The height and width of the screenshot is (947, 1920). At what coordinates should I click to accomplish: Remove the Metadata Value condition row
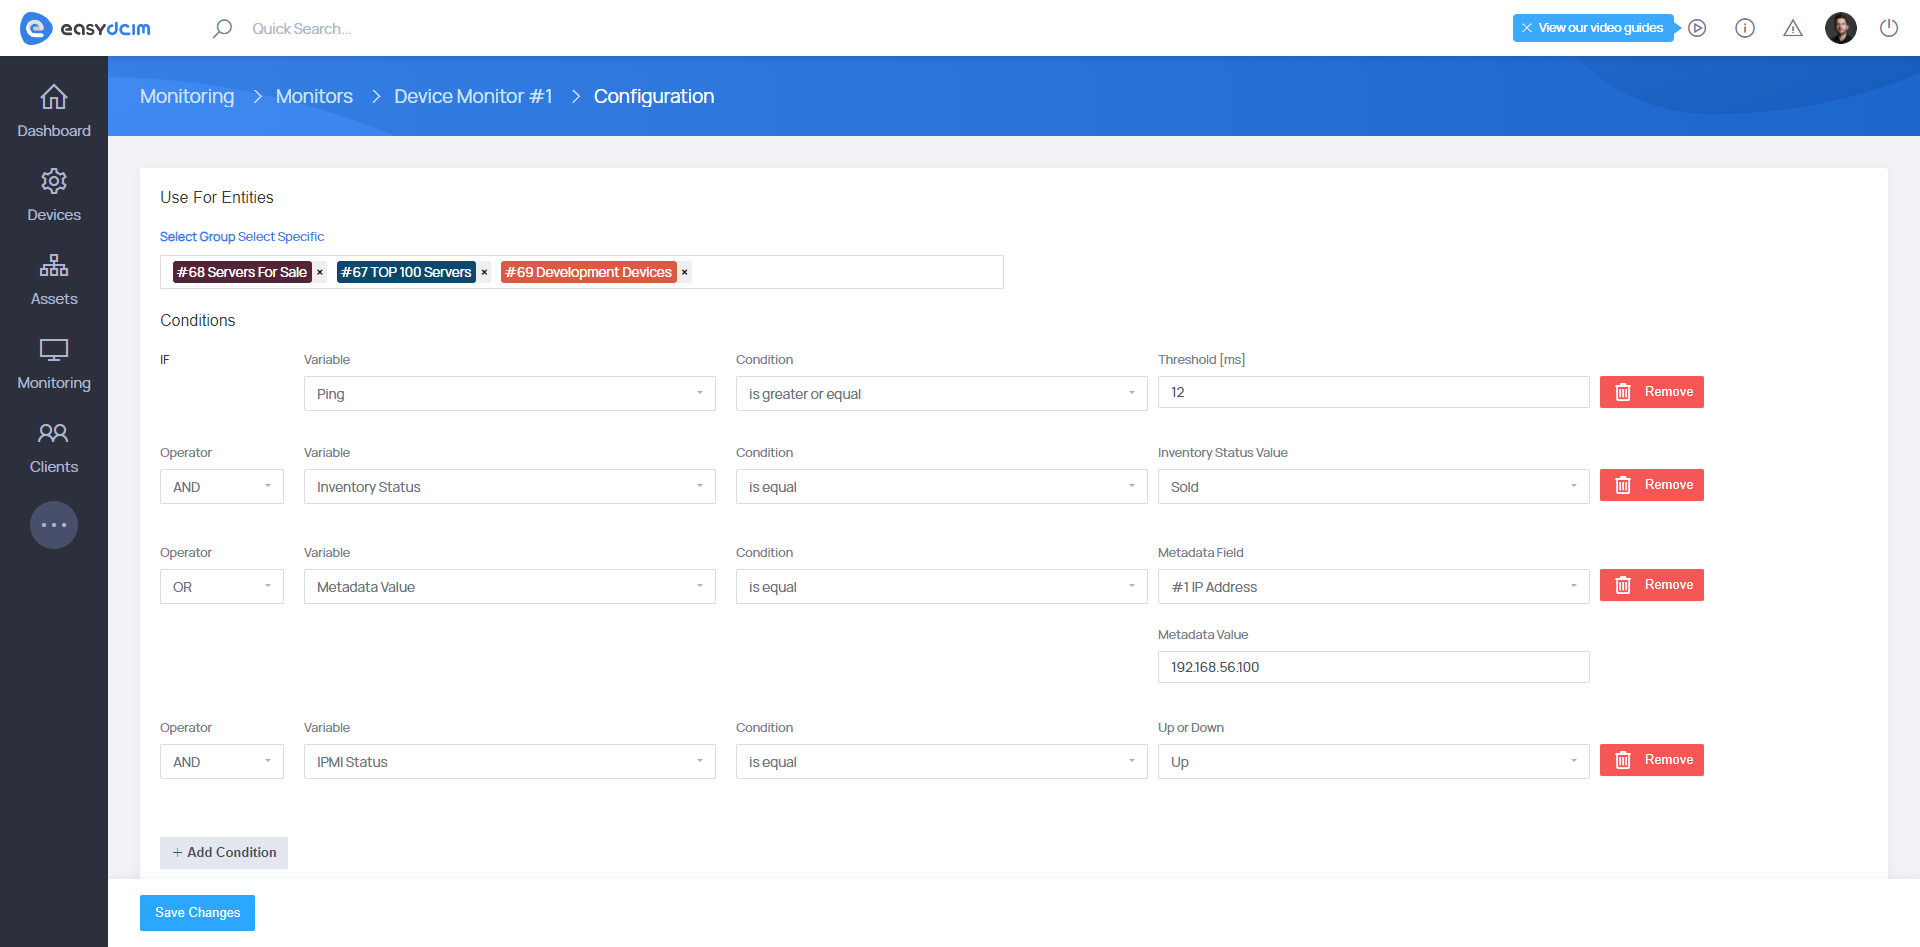click(1651, 585)
